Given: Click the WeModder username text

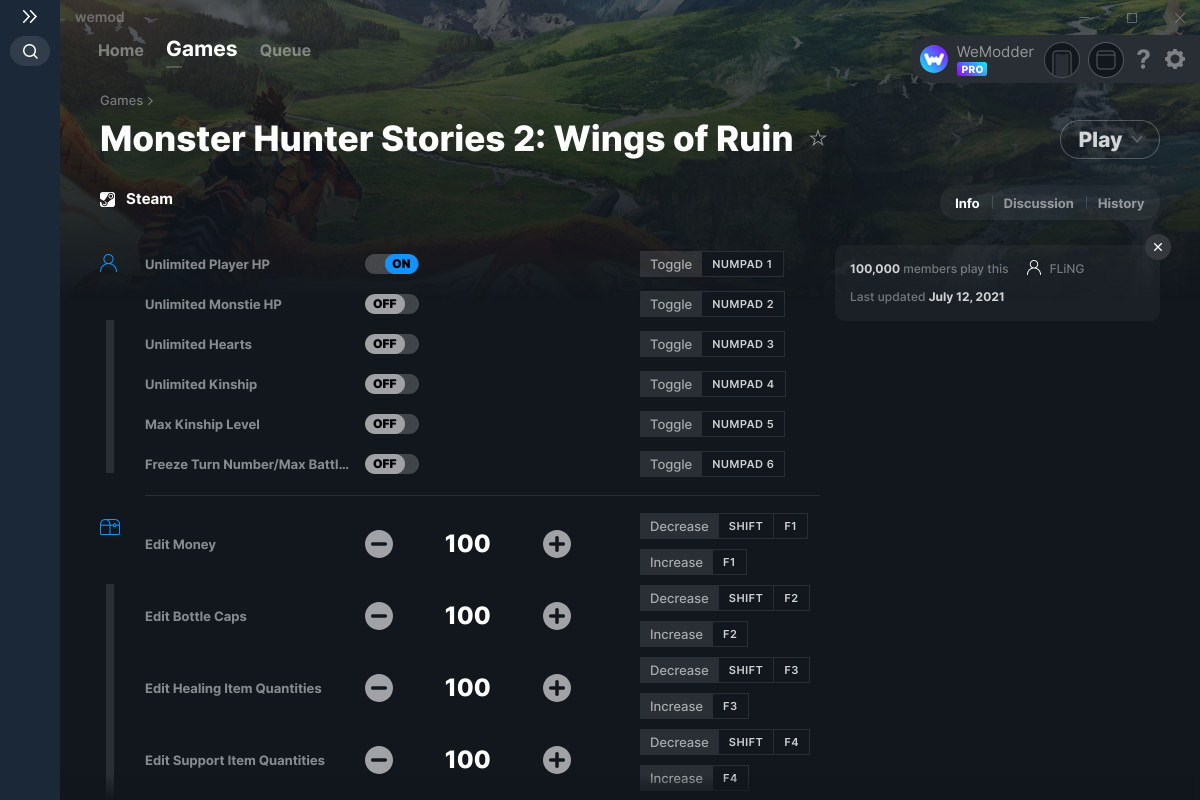Looking at the screenshot, I should point(995,52).
